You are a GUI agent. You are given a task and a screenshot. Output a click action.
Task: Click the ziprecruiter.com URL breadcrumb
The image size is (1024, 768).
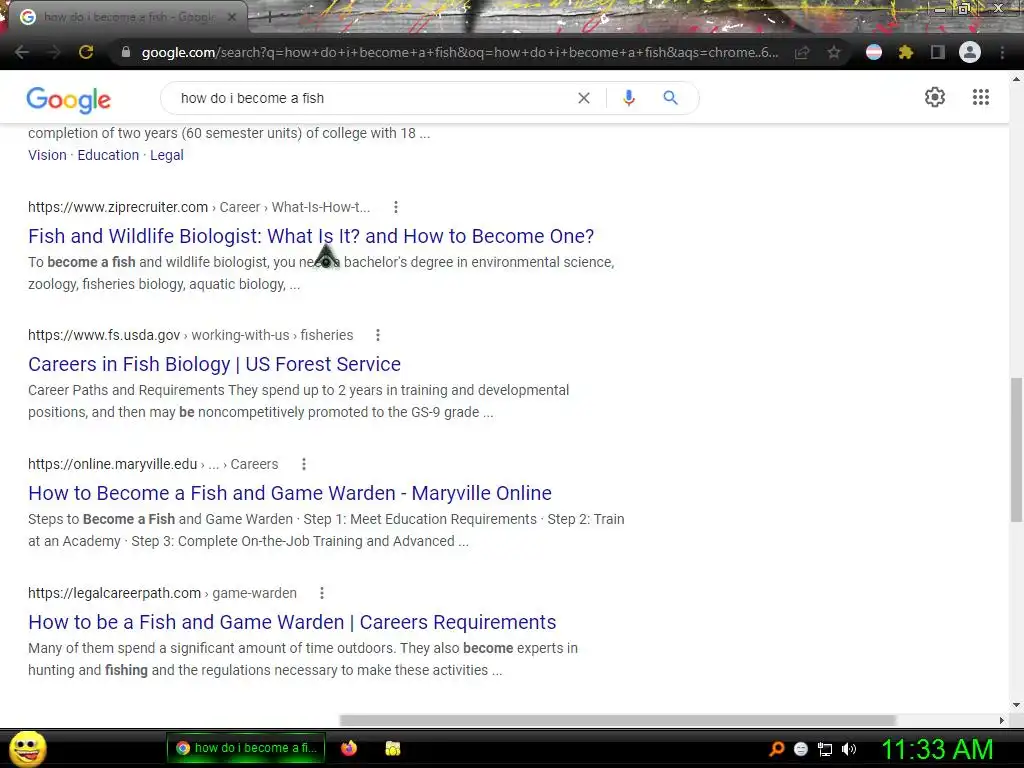199,207
